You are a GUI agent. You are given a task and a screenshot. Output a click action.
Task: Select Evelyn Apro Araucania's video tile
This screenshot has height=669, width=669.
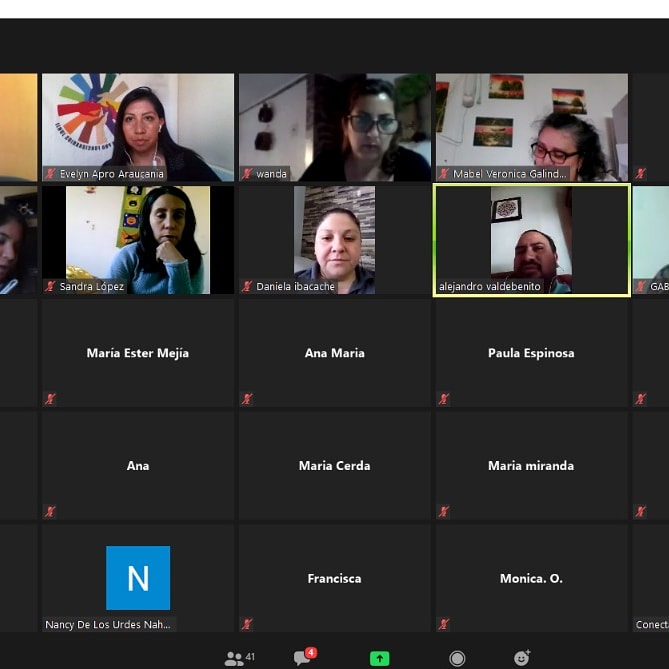coord(138,127)
